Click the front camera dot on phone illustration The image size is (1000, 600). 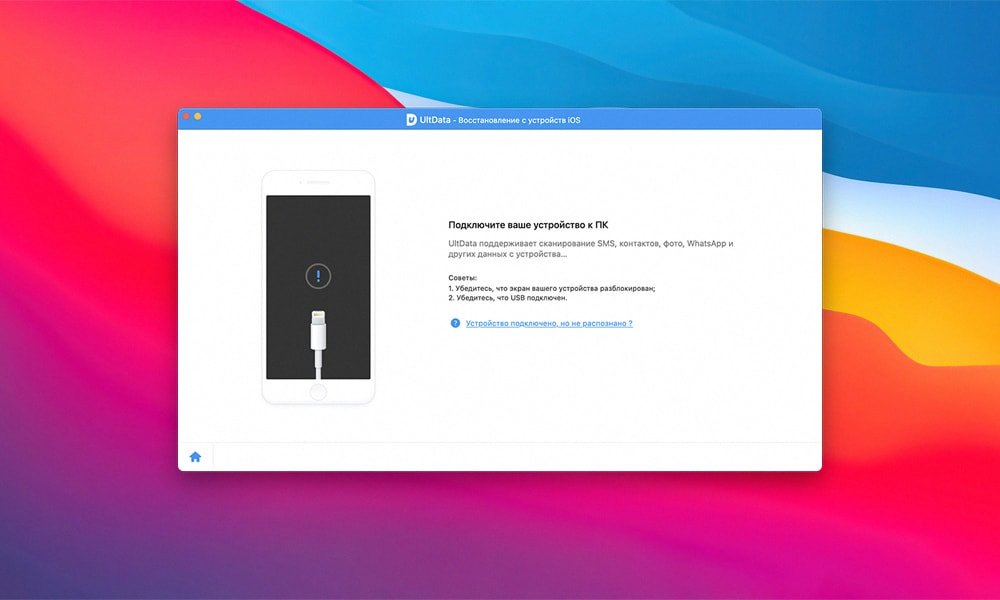tap(298, 183)
